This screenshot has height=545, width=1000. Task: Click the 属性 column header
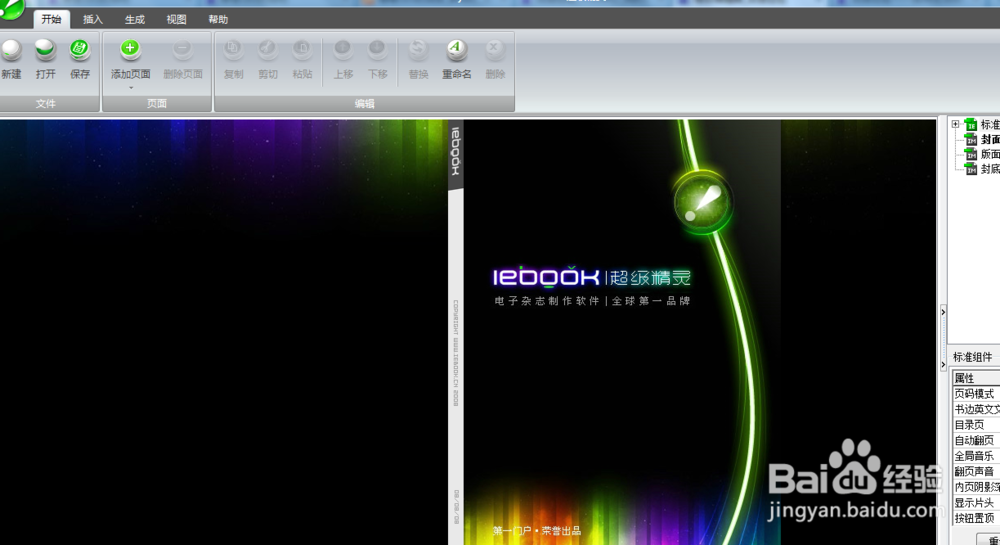click(x=976, y=378)
